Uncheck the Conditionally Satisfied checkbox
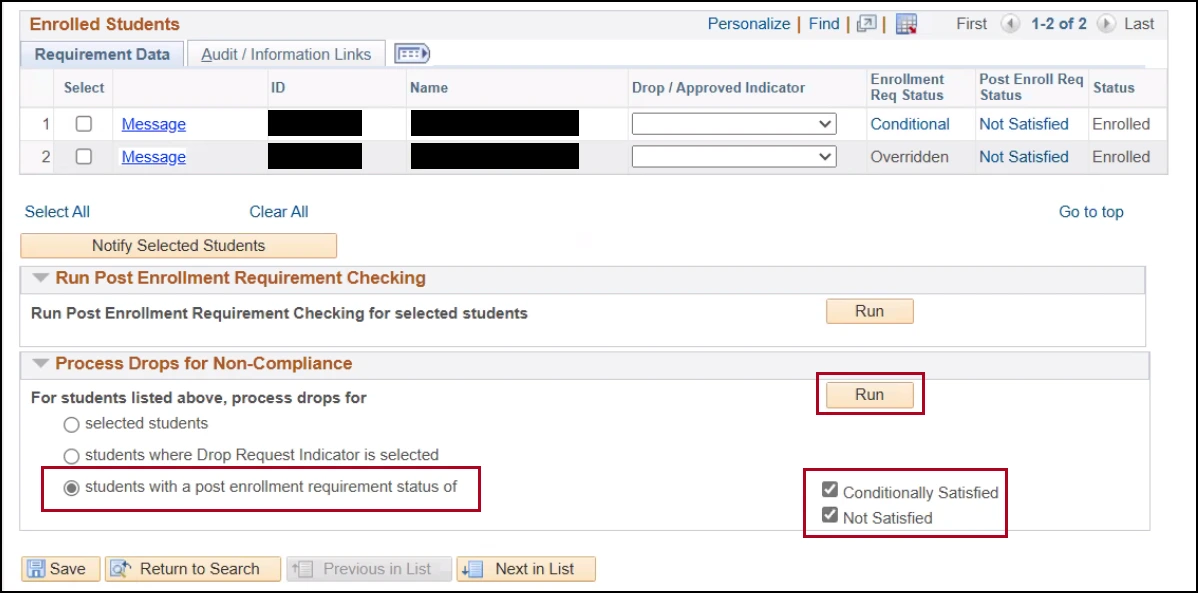Screen dimensions: 1198x593 coord(830,491)
